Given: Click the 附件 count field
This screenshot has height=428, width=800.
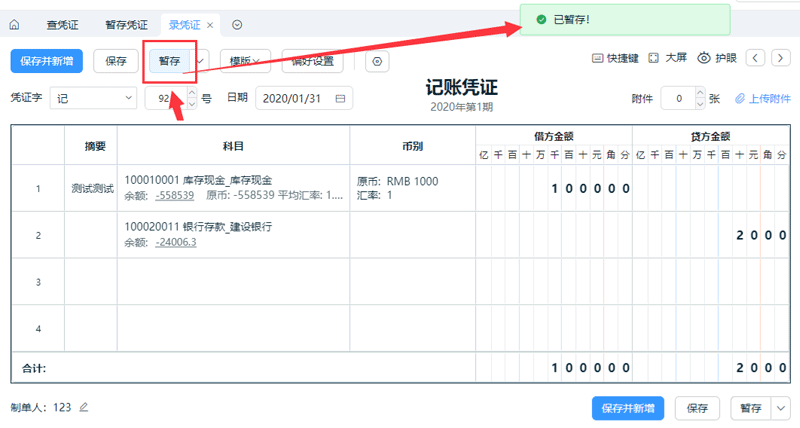Looking at the screenshot, I should pos(679,98).
